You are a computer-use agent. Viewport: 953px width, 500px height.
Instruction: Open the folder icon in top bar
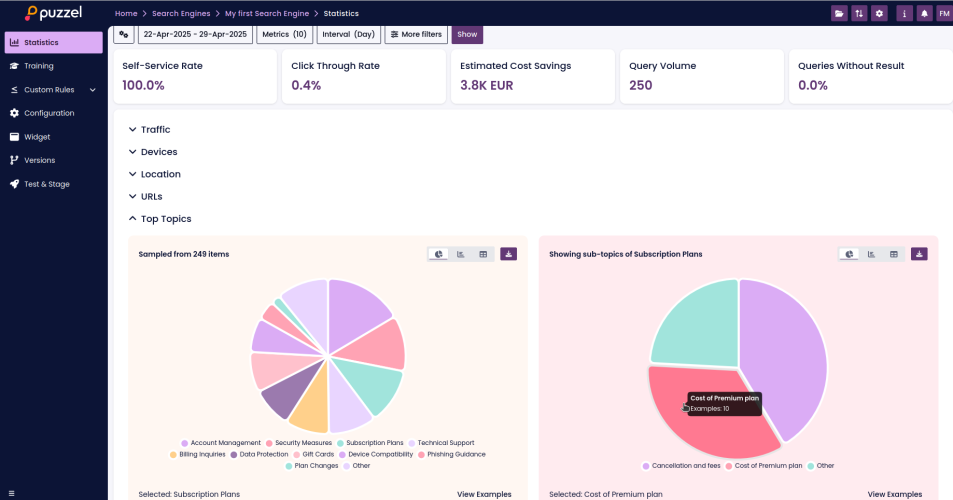point(839,13)
